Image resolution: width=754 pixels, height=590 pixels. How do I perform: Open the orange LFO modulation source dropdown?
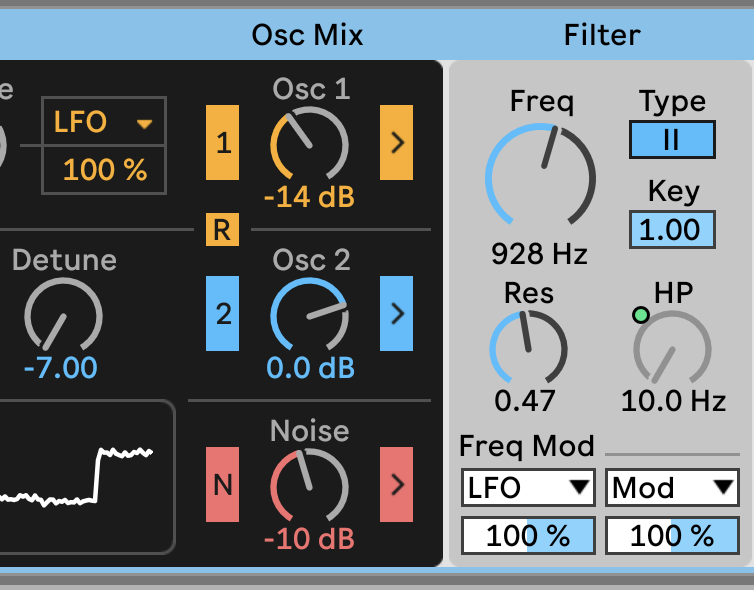pos(99,123)
